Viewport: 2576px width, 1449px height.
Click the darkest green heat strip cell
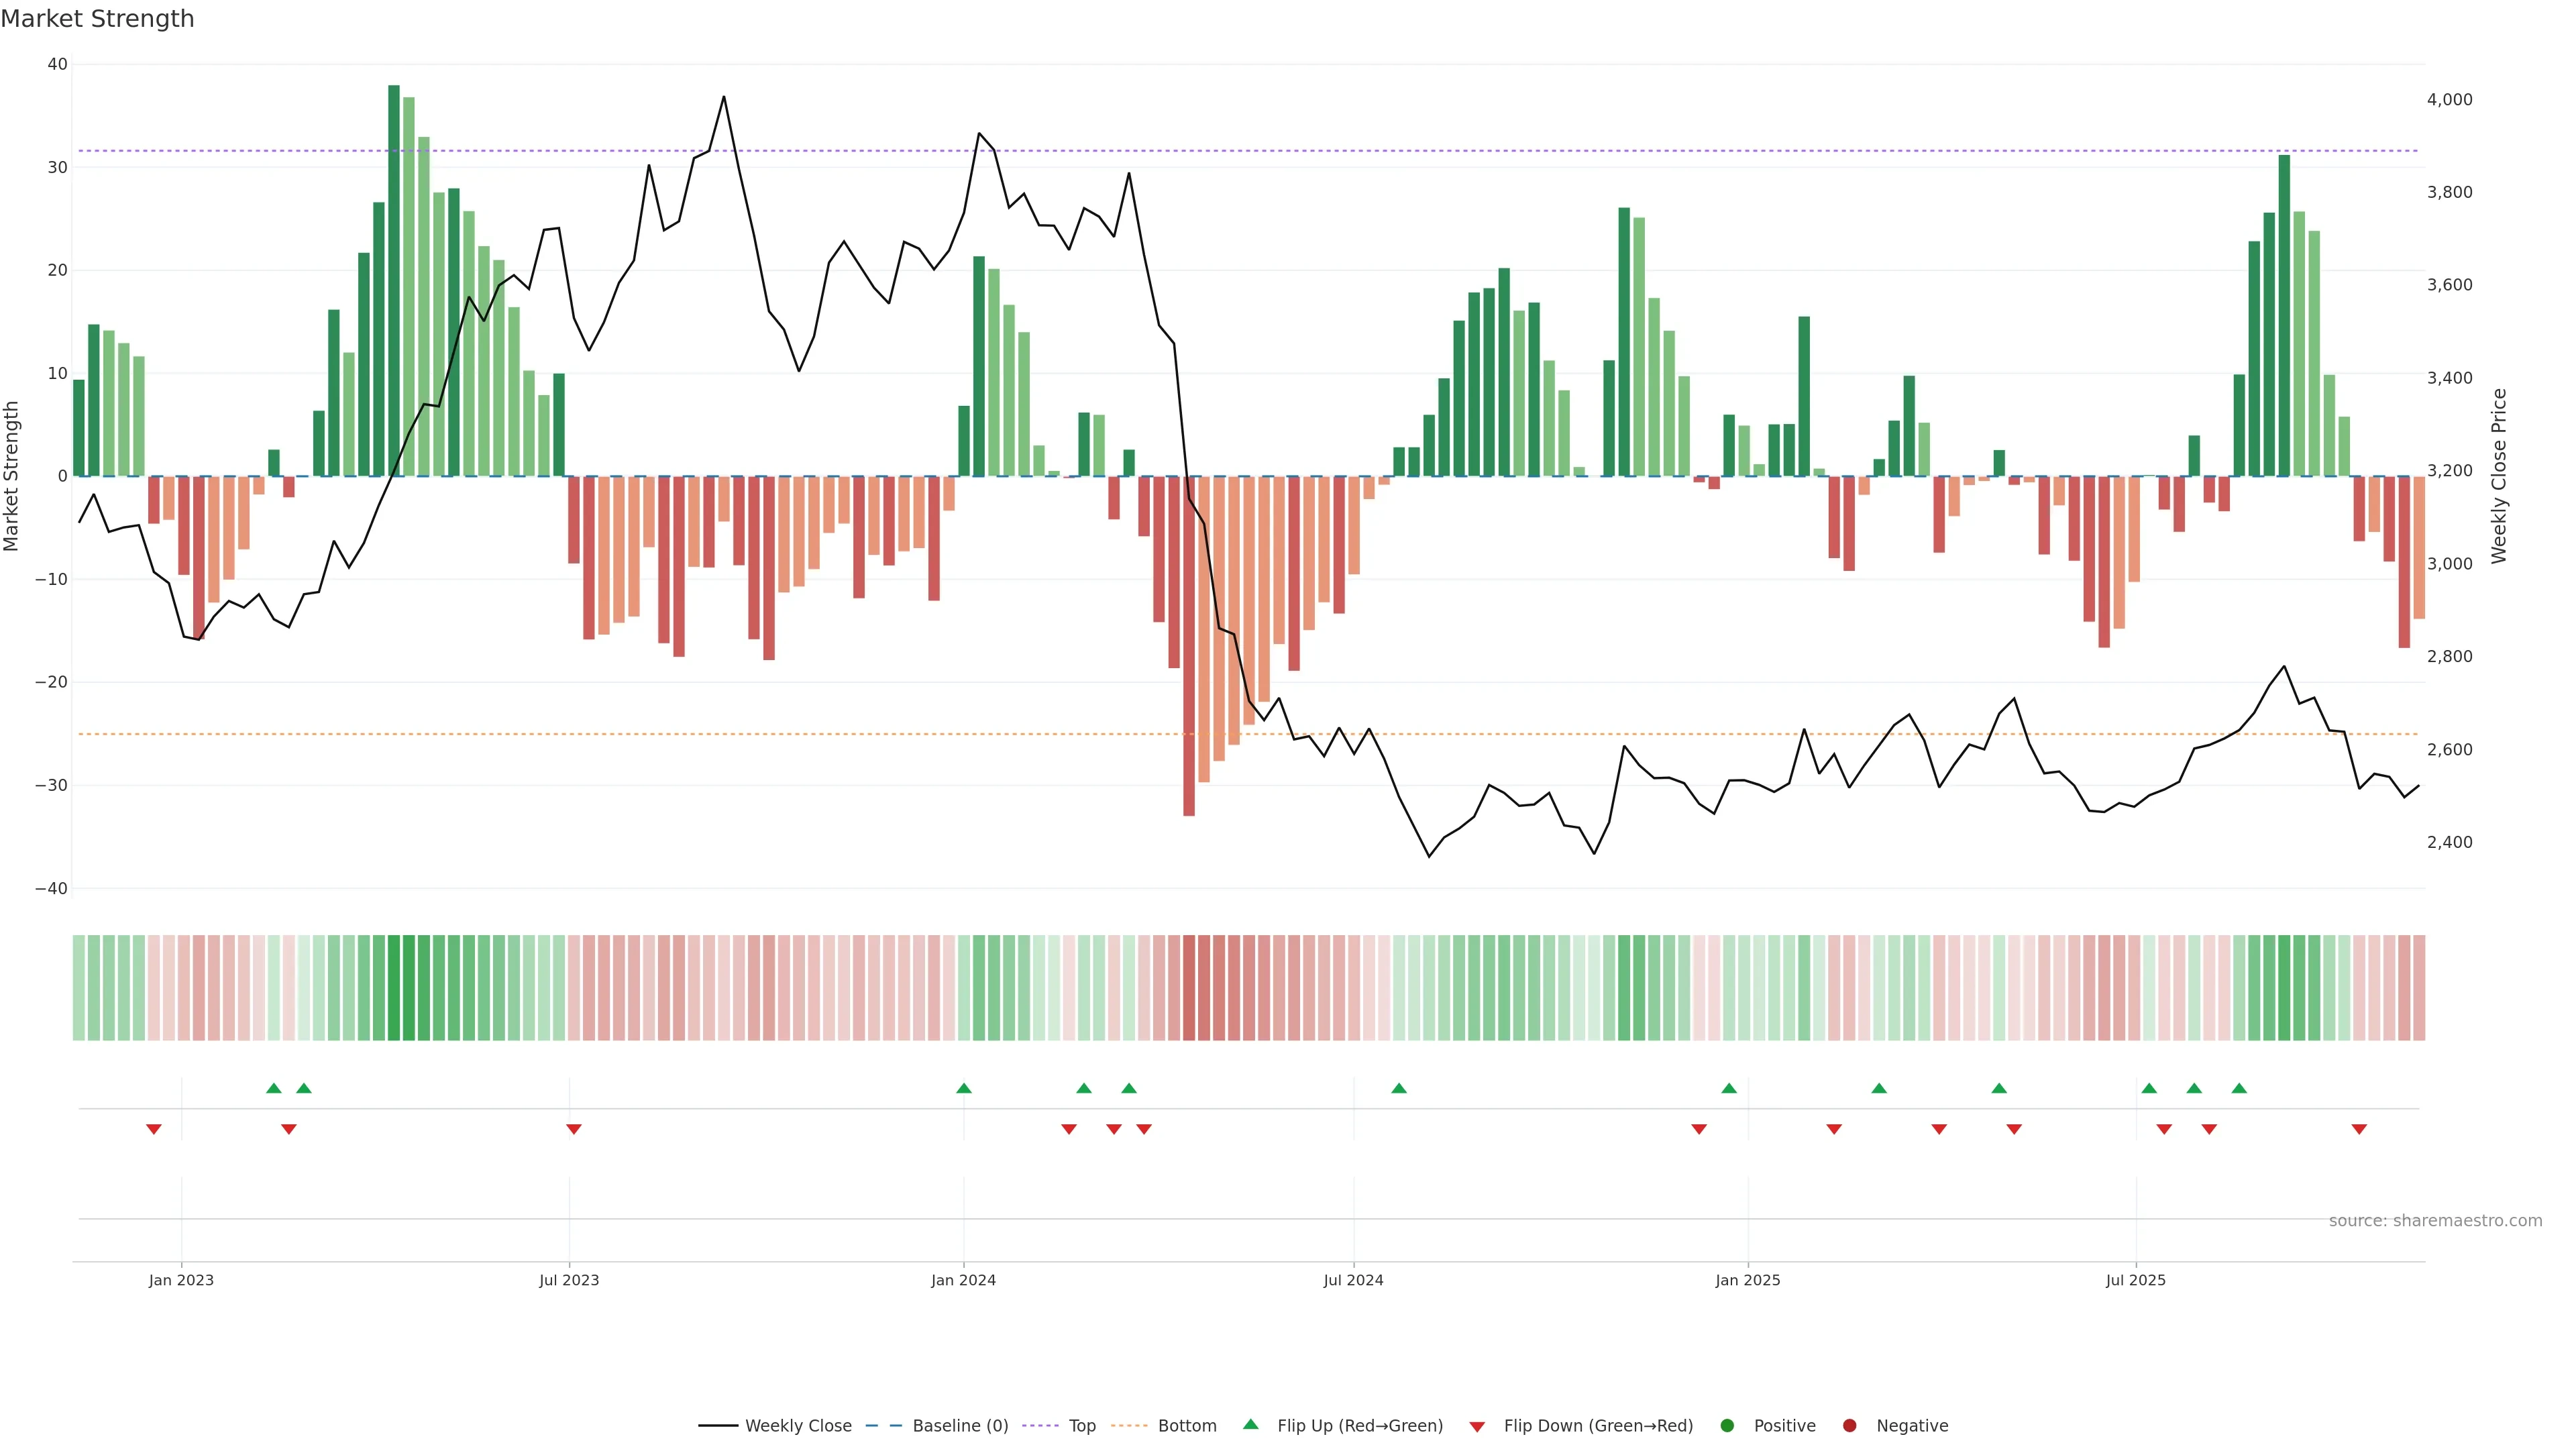tap(394, 988)
